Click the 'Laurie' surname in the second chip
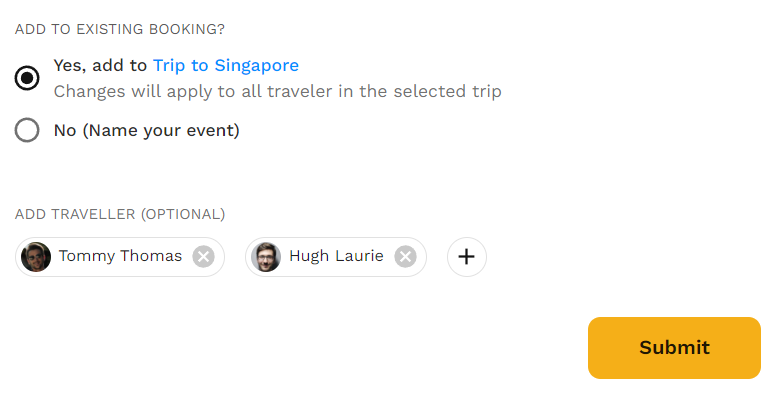777x396 pixels. click(359, 256)
